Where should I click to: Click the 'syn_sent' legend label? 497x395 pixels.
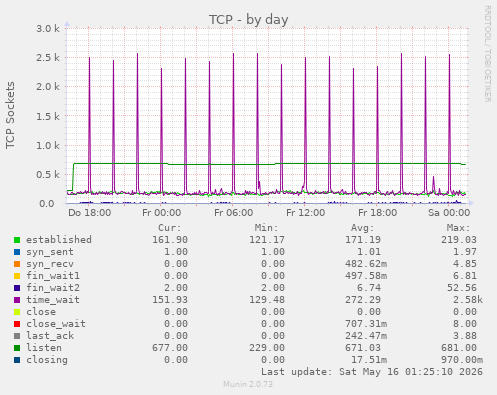[x=50, y=252]
